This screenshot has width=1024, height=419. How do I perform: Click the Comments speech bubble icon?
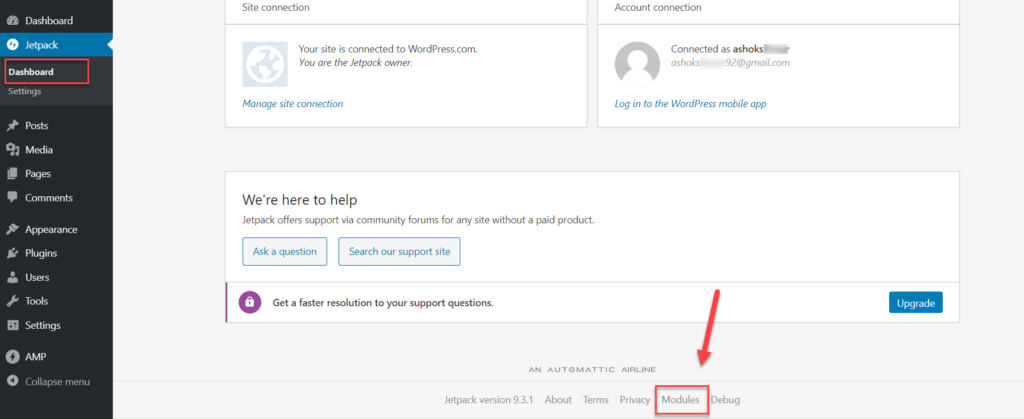click(x=12, y=198)
